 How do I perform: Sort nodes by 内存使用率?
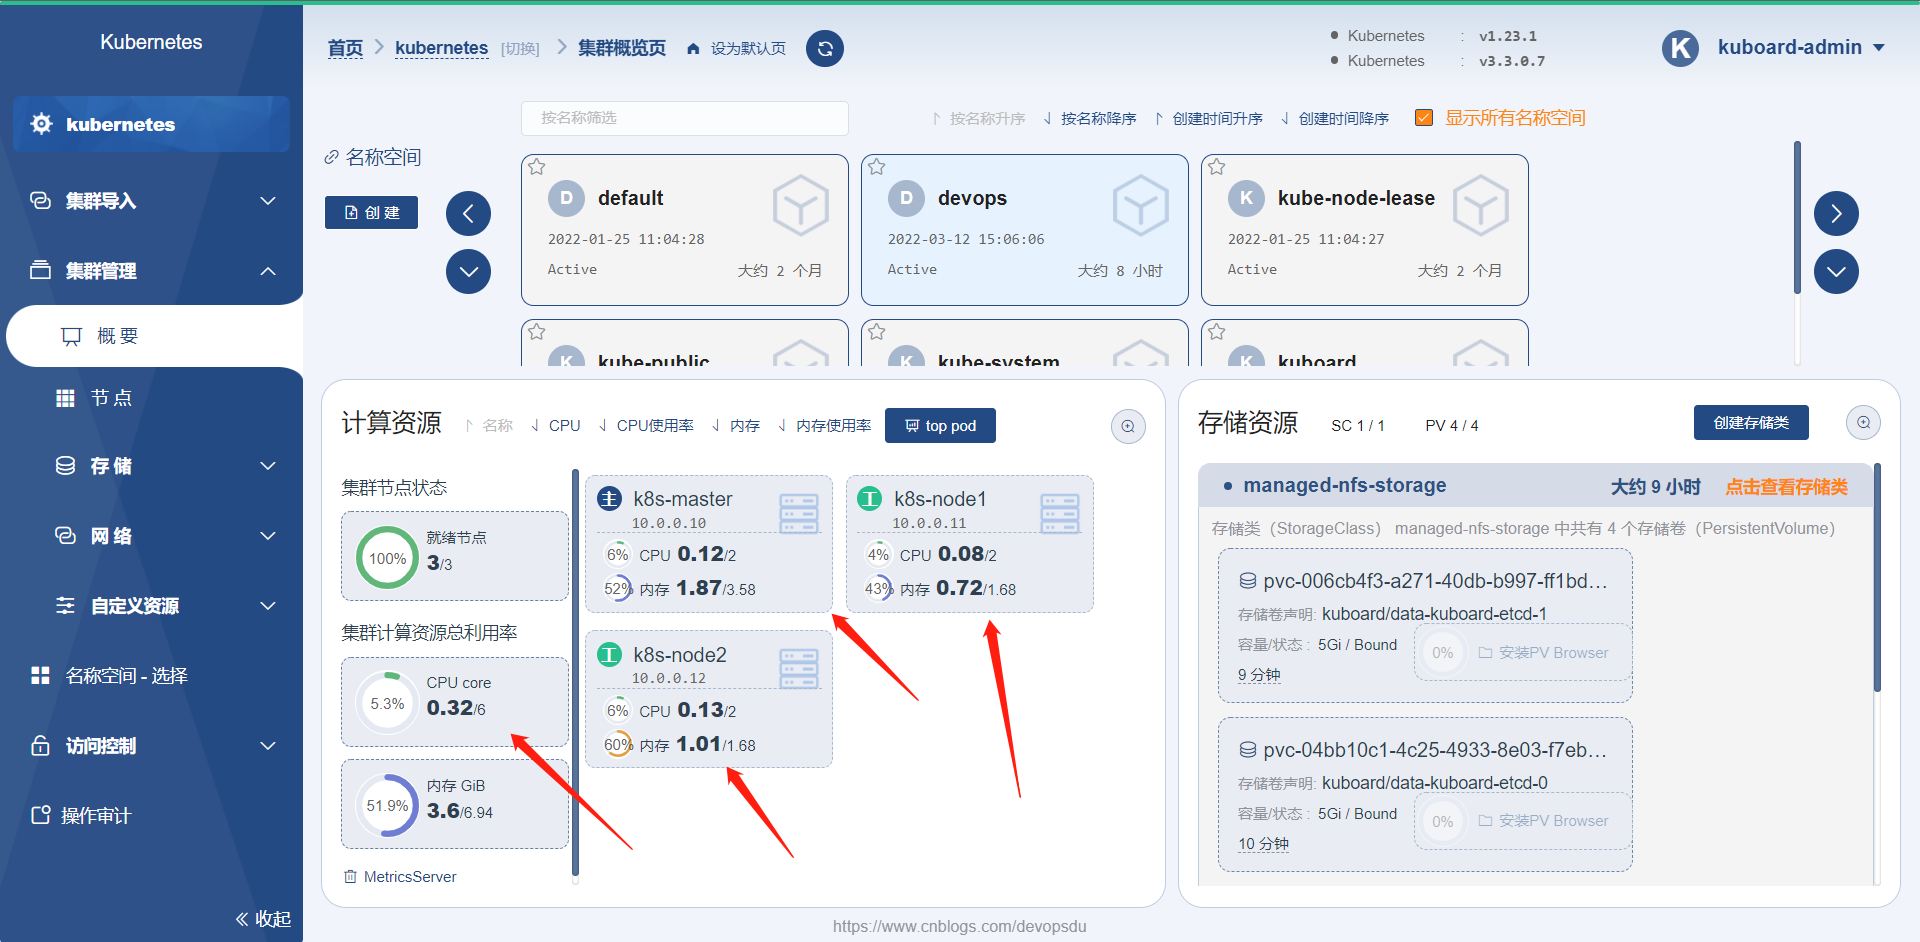click(x=825, y=426)
